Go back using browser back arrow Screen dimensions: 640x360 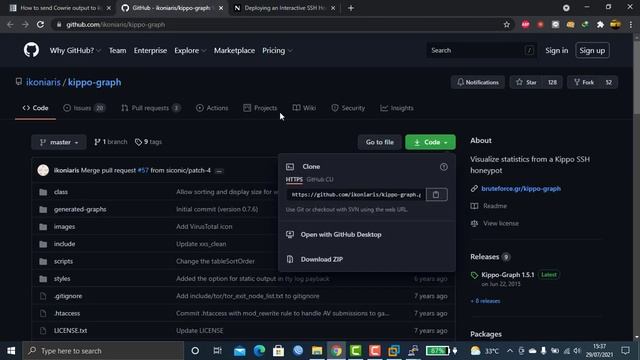pos(10,24)
